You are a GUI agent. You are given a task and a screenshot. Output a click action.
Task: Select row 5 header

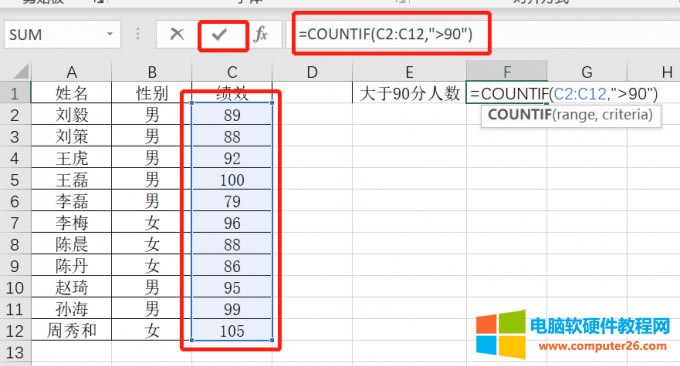click(x=15, y=180)
